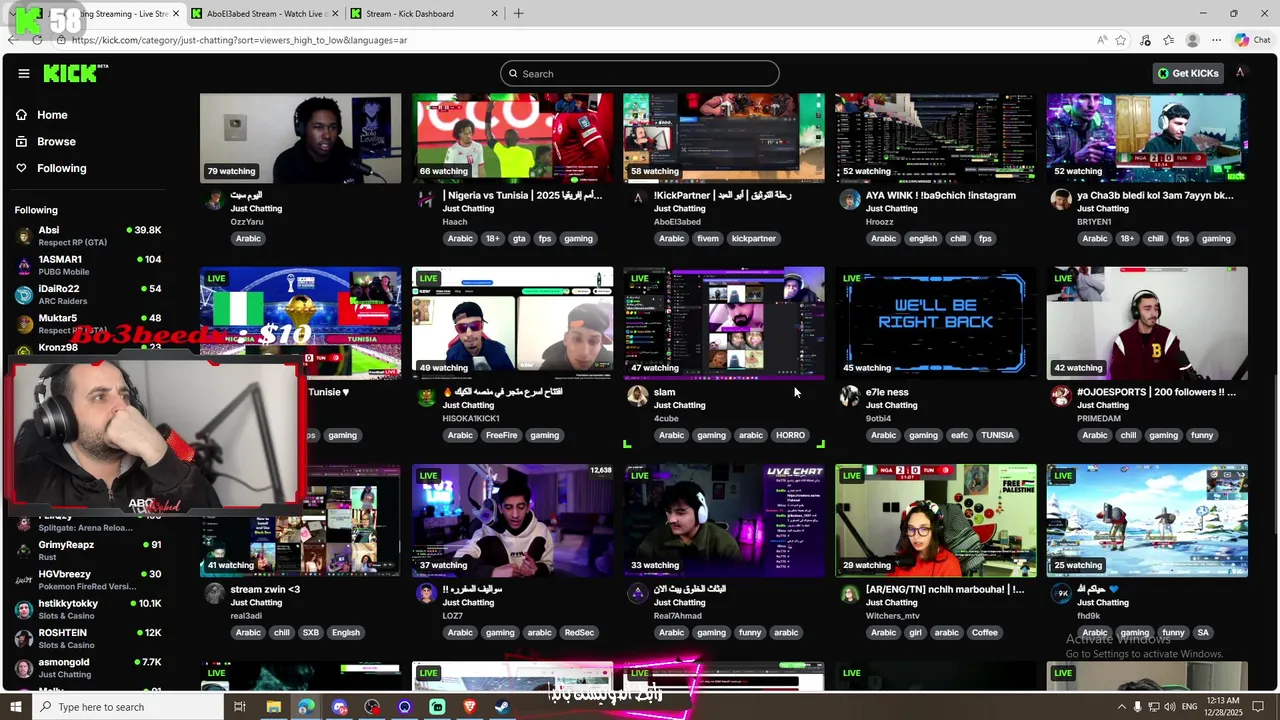This screenshot has width=1280, height=720.
Task: Open stream title '#OJOESPORTS | 200 followers !!'
Action: (1156, 392)
